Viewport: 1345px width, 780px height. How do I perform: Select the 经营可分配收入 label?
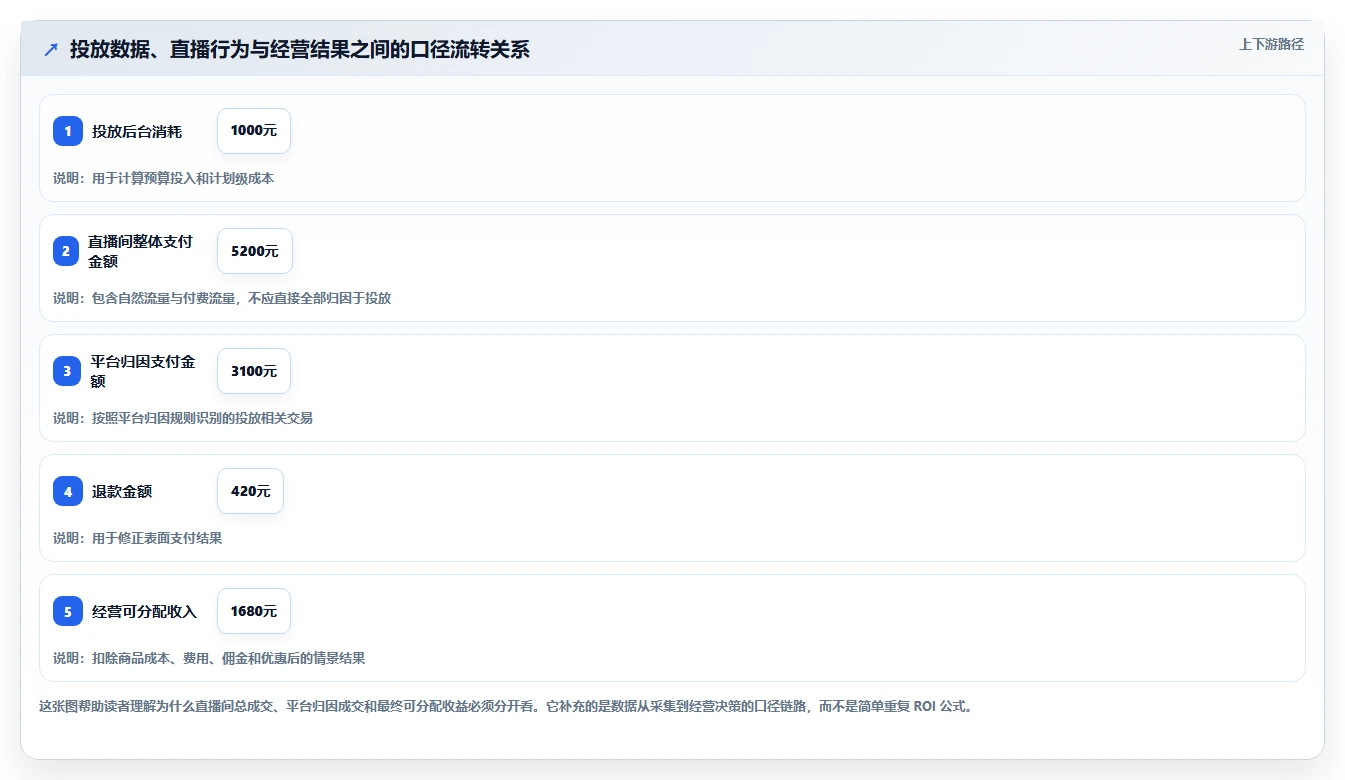(145, 611)
